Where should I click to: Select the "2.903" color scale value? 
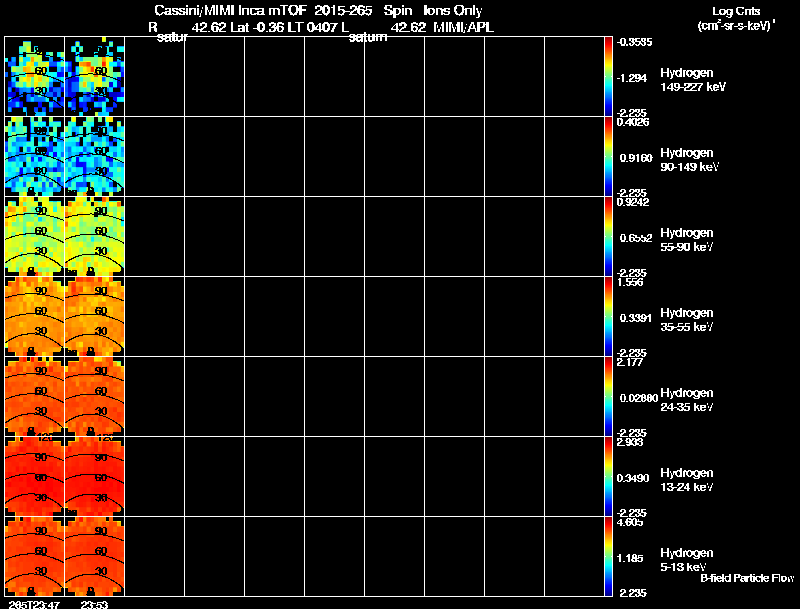coord(630,442)
